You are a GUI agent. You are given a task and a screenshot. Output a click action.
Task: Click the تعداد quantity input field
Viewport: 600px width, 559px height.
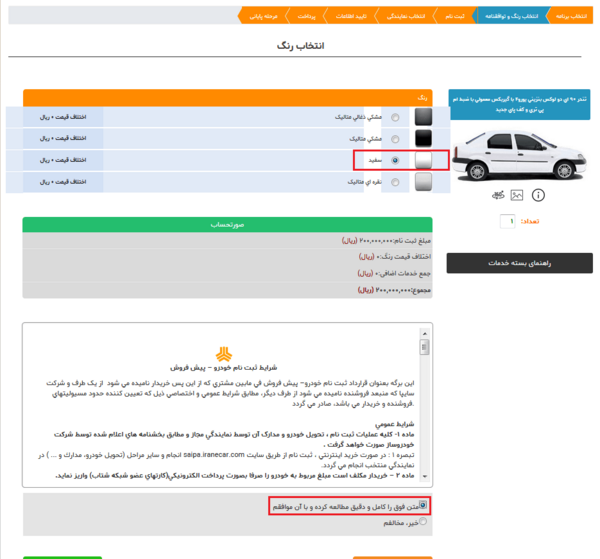(508, 221)
